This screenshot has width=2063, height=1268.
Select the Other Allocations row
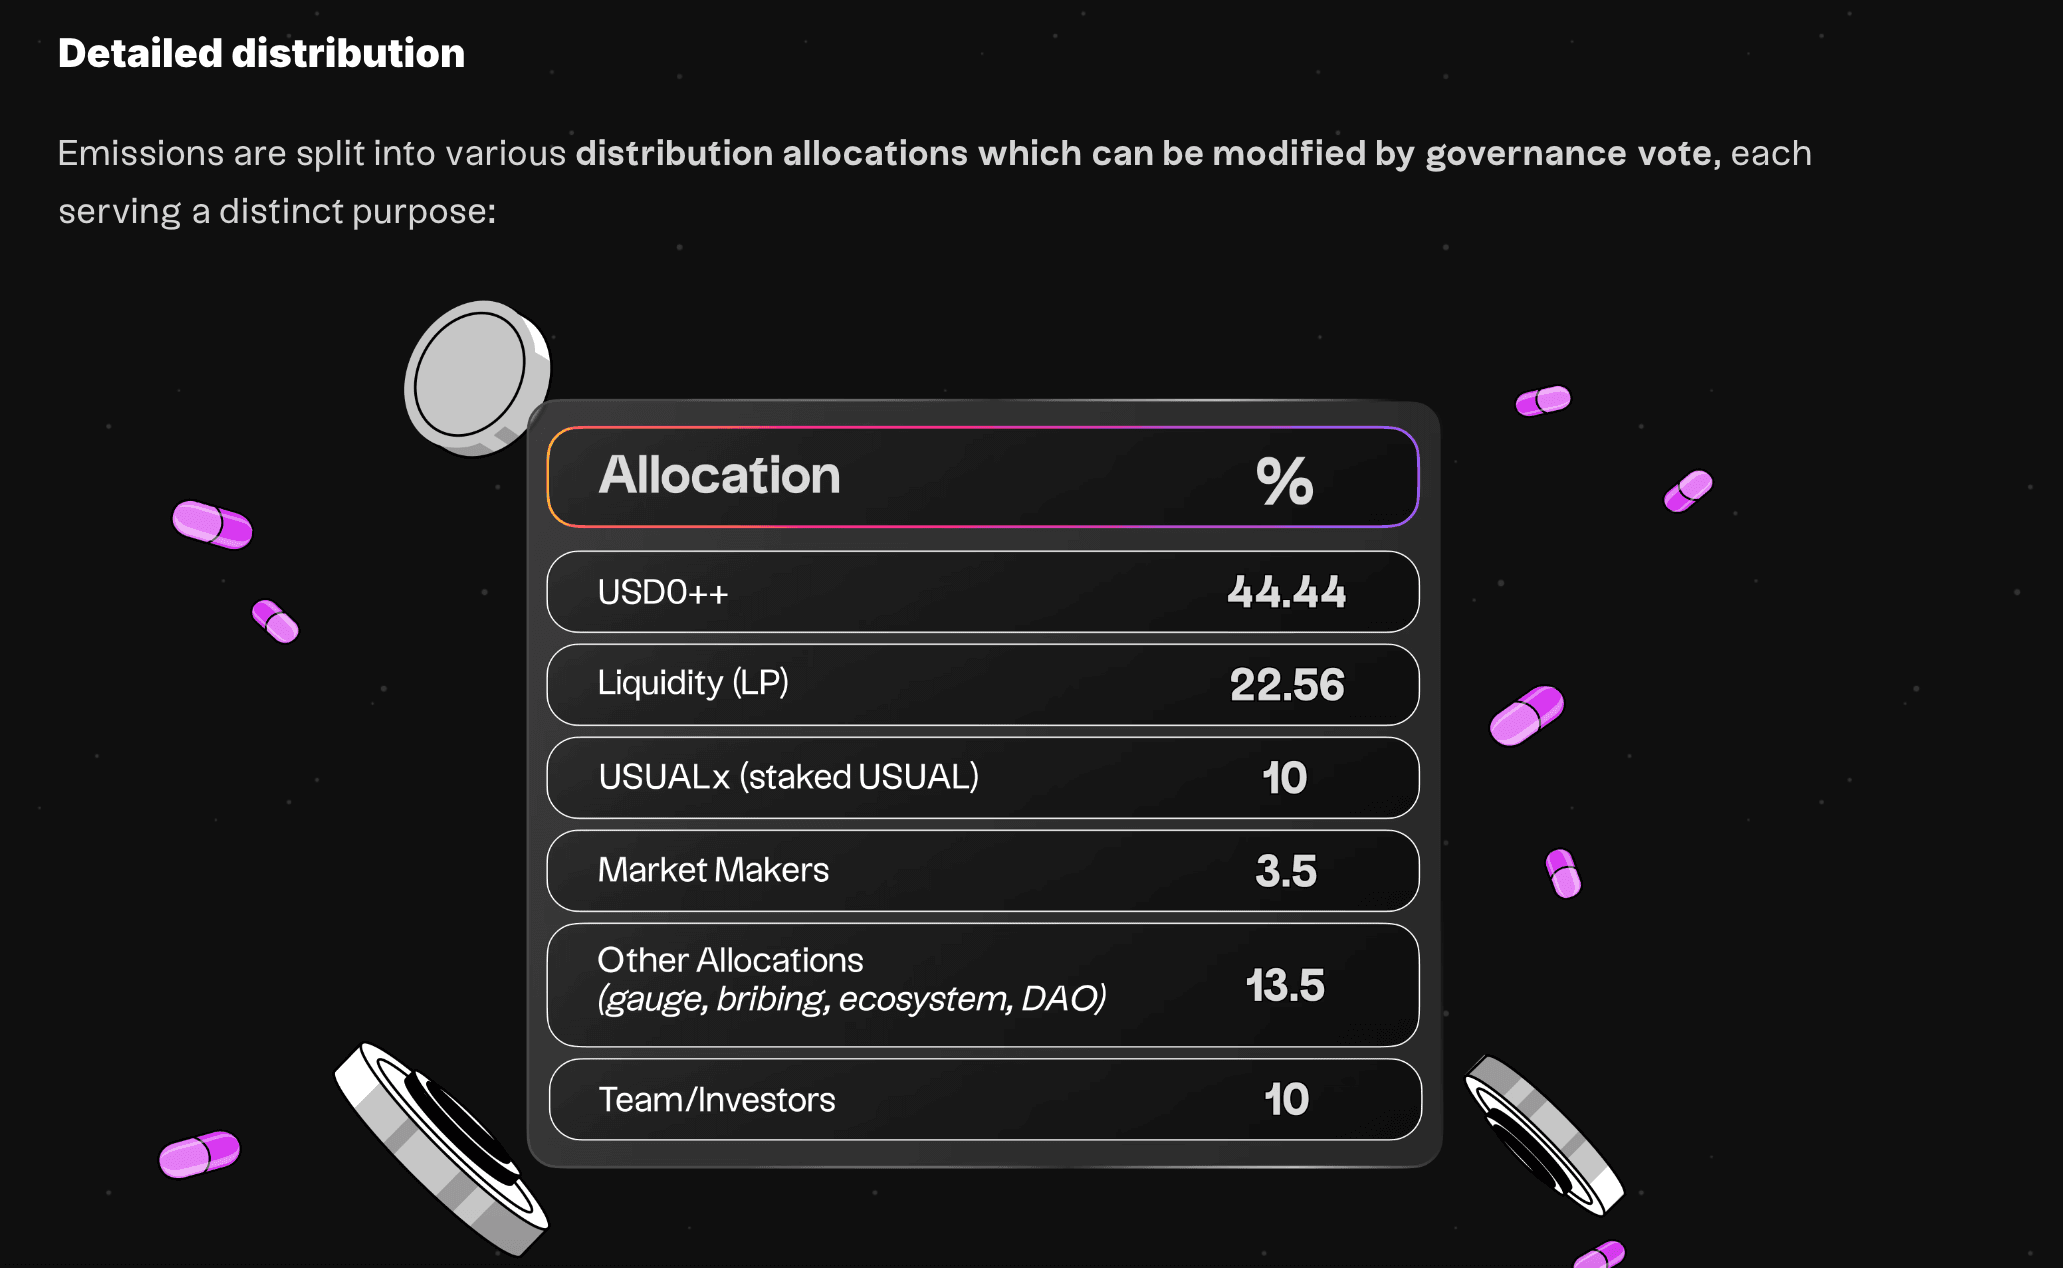click(x=983, y=985)
